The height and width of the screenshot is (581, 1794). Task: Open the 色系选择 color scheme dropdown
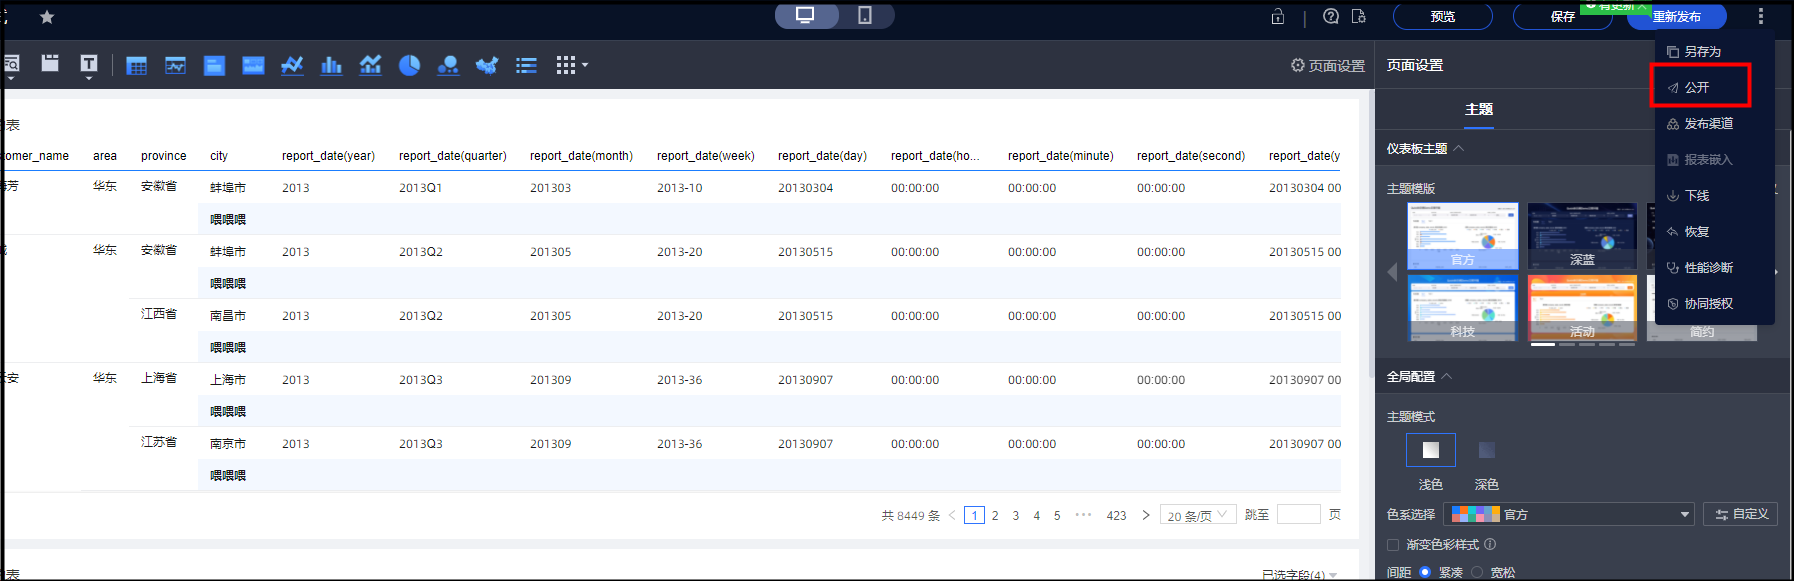(1568, 514)
